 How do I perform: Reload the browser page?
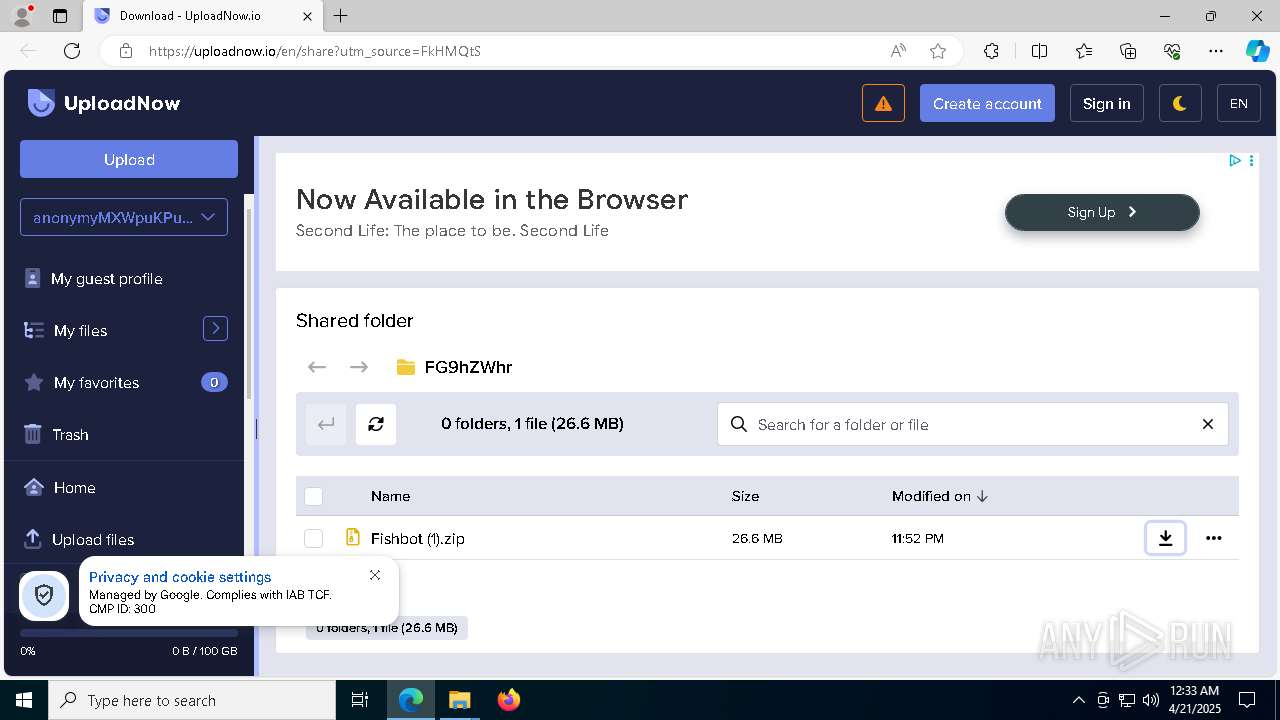pos(72,51)
